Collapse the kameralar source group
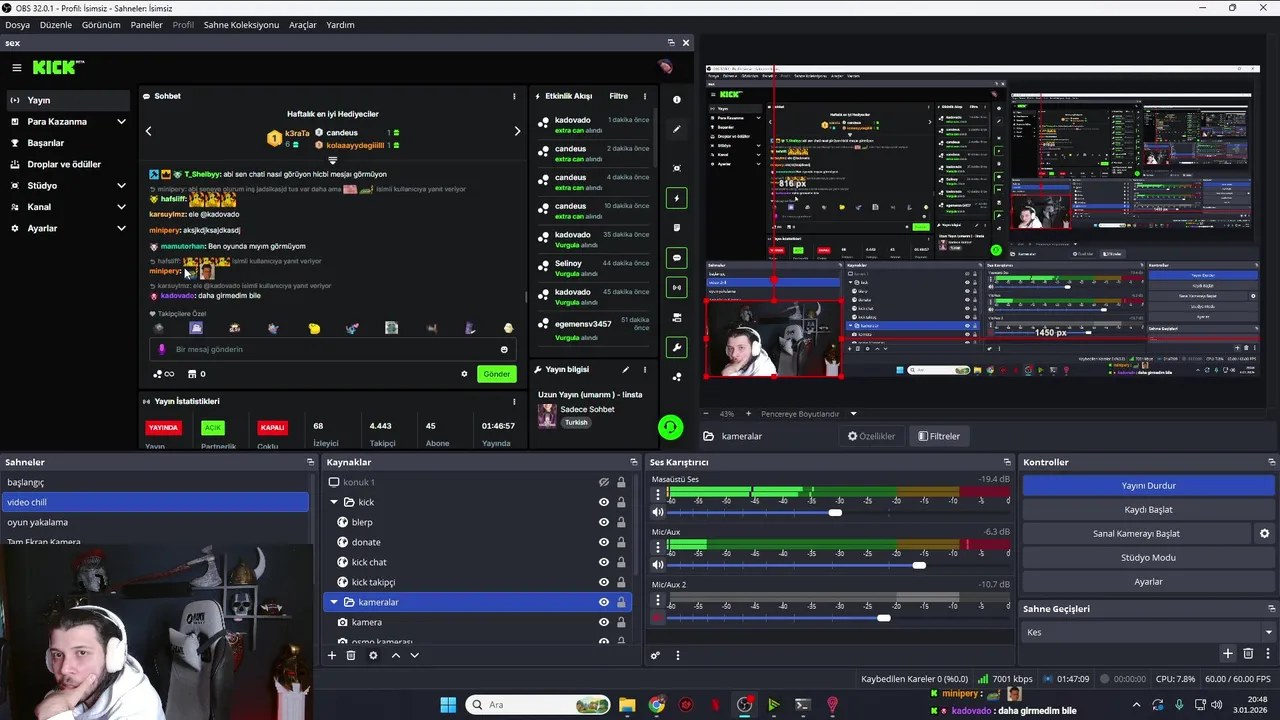The image size is (1280, 720). click(334, 602)
